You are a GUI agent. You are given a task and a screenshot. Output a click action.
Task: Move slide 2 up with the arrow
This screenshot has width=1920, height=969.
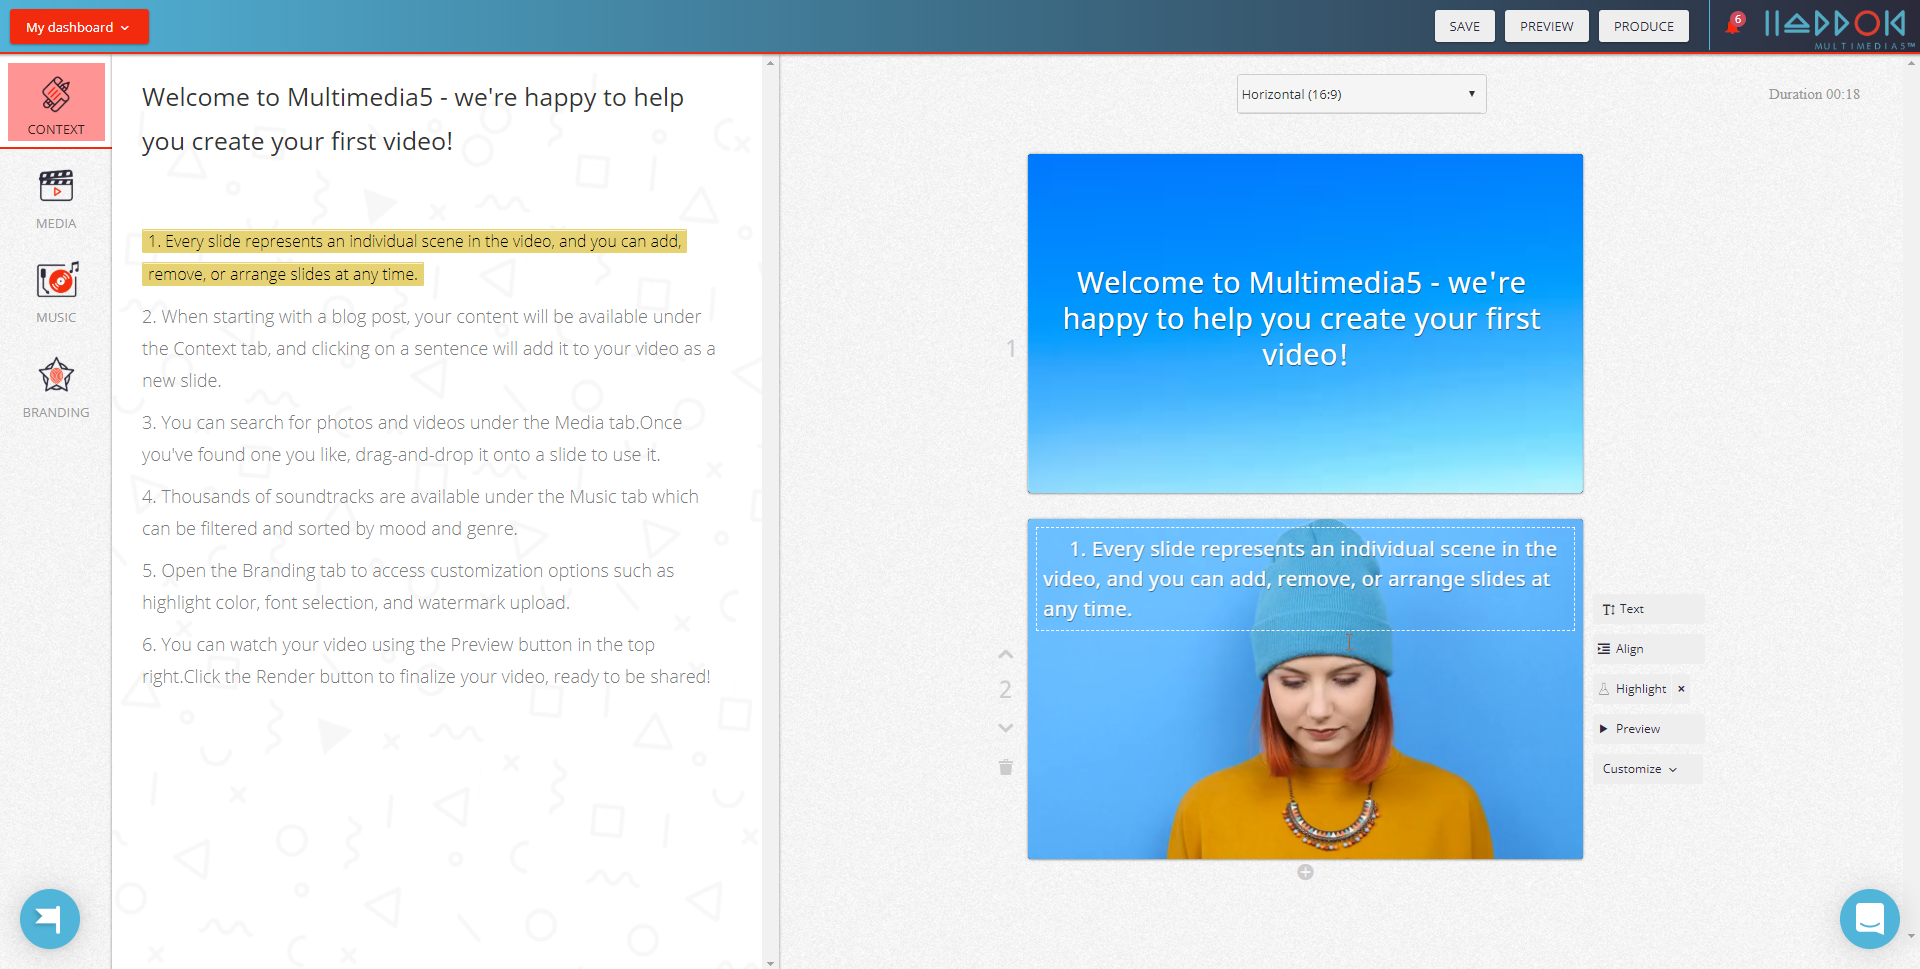point(1006,654)
